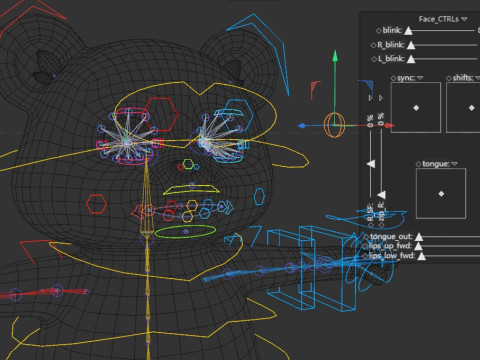Click the R_SF vertical slider handle

tap(371, 164)
